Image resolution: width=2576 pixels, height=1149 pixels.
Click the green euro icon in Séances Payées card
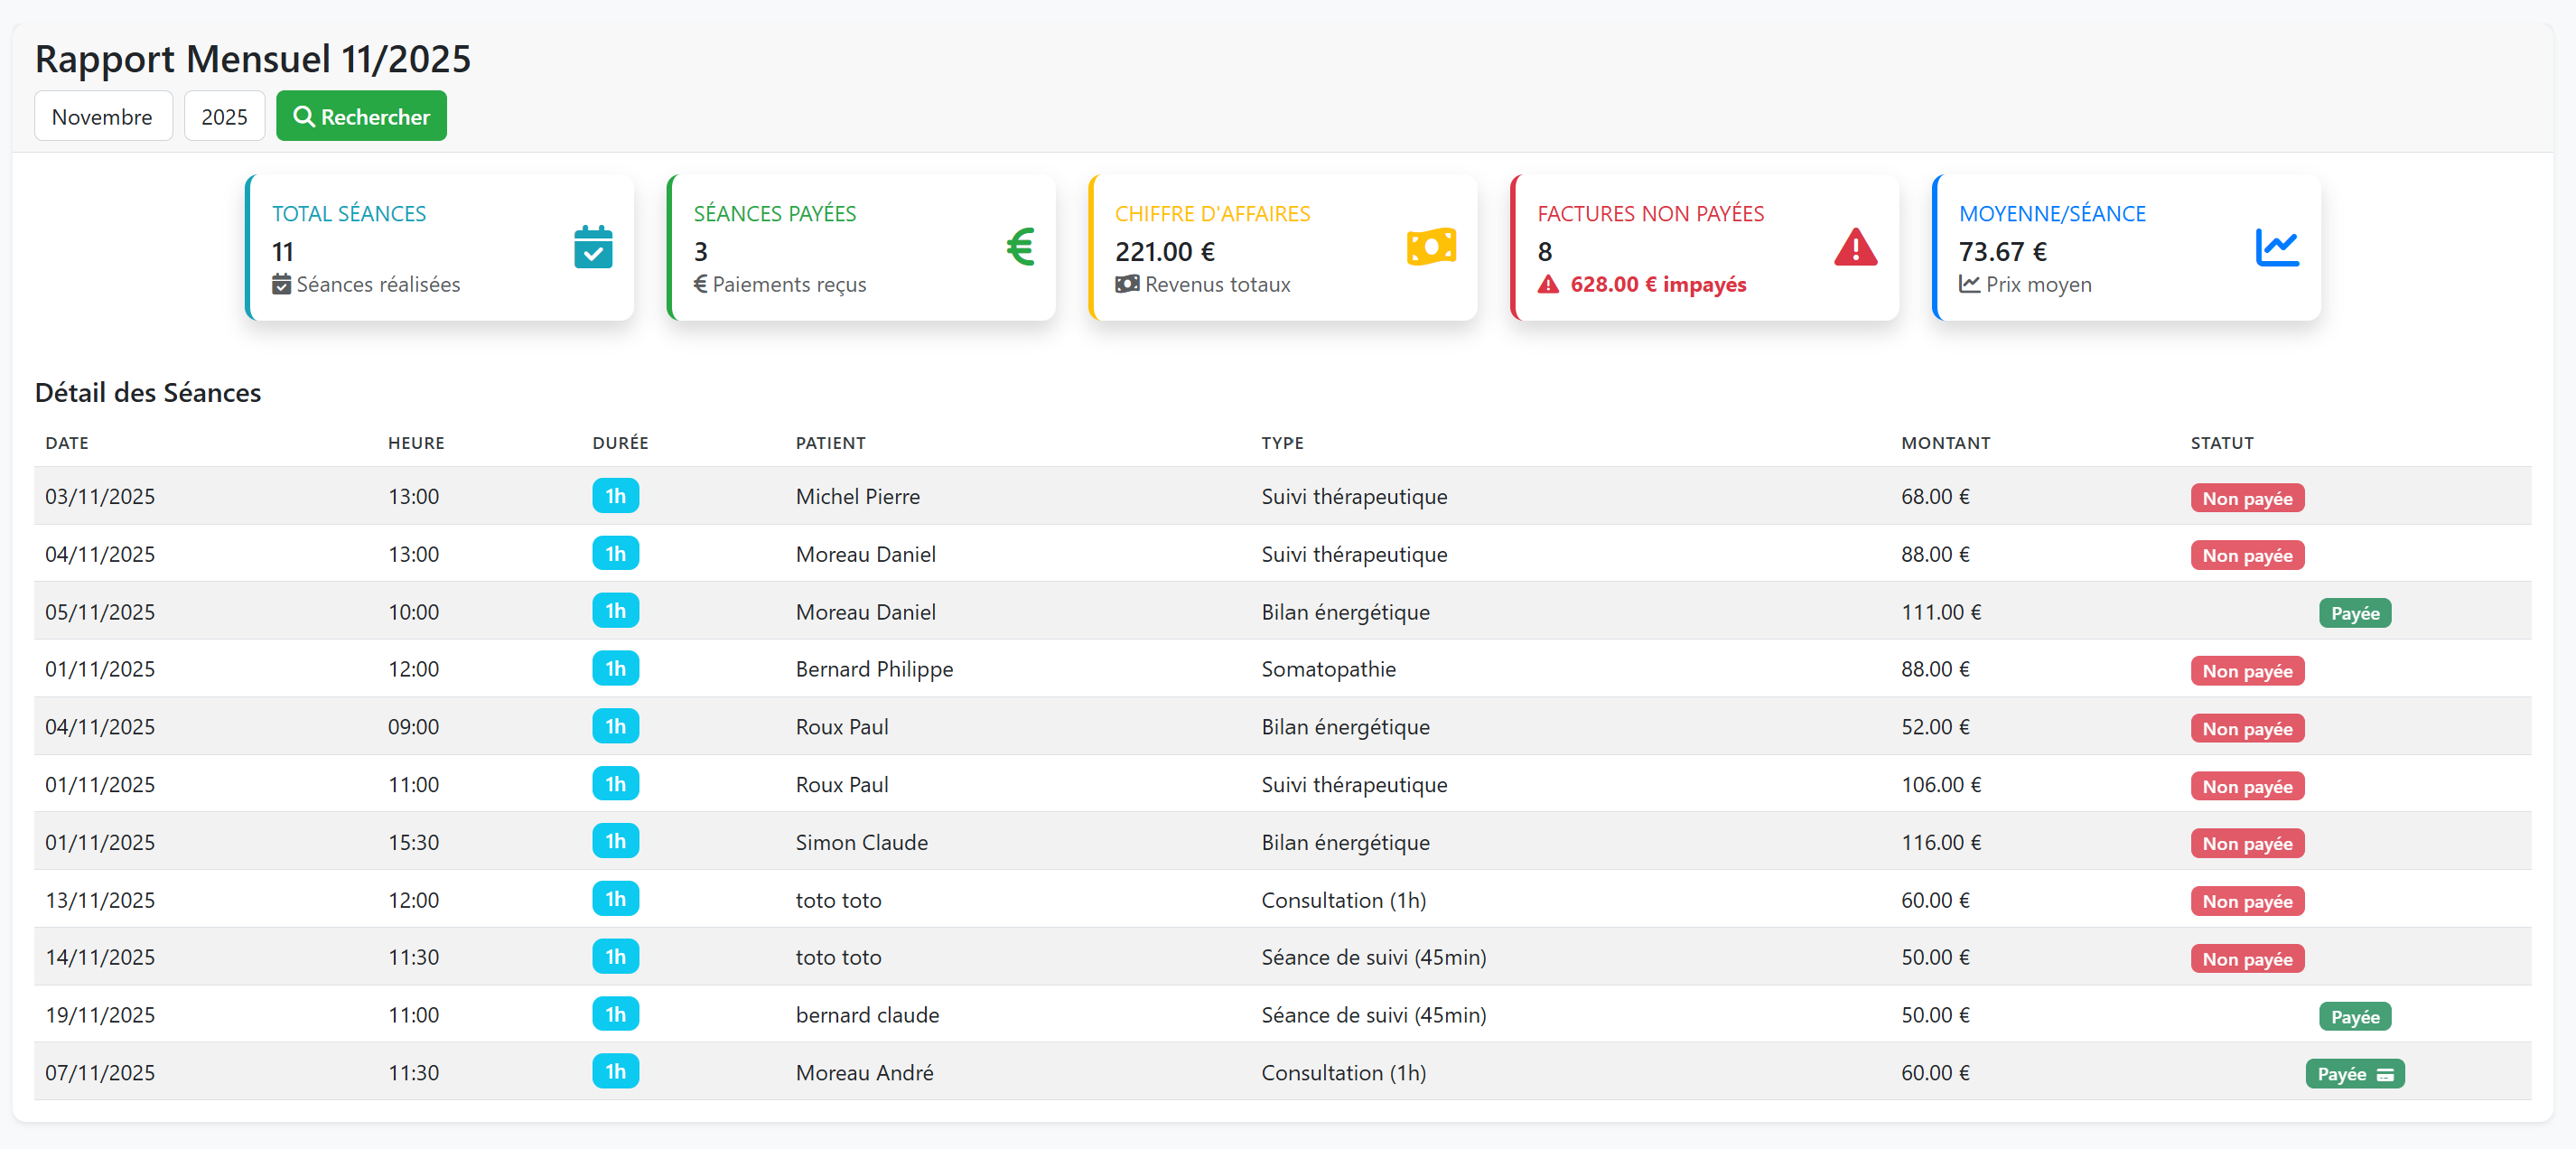1019,247
